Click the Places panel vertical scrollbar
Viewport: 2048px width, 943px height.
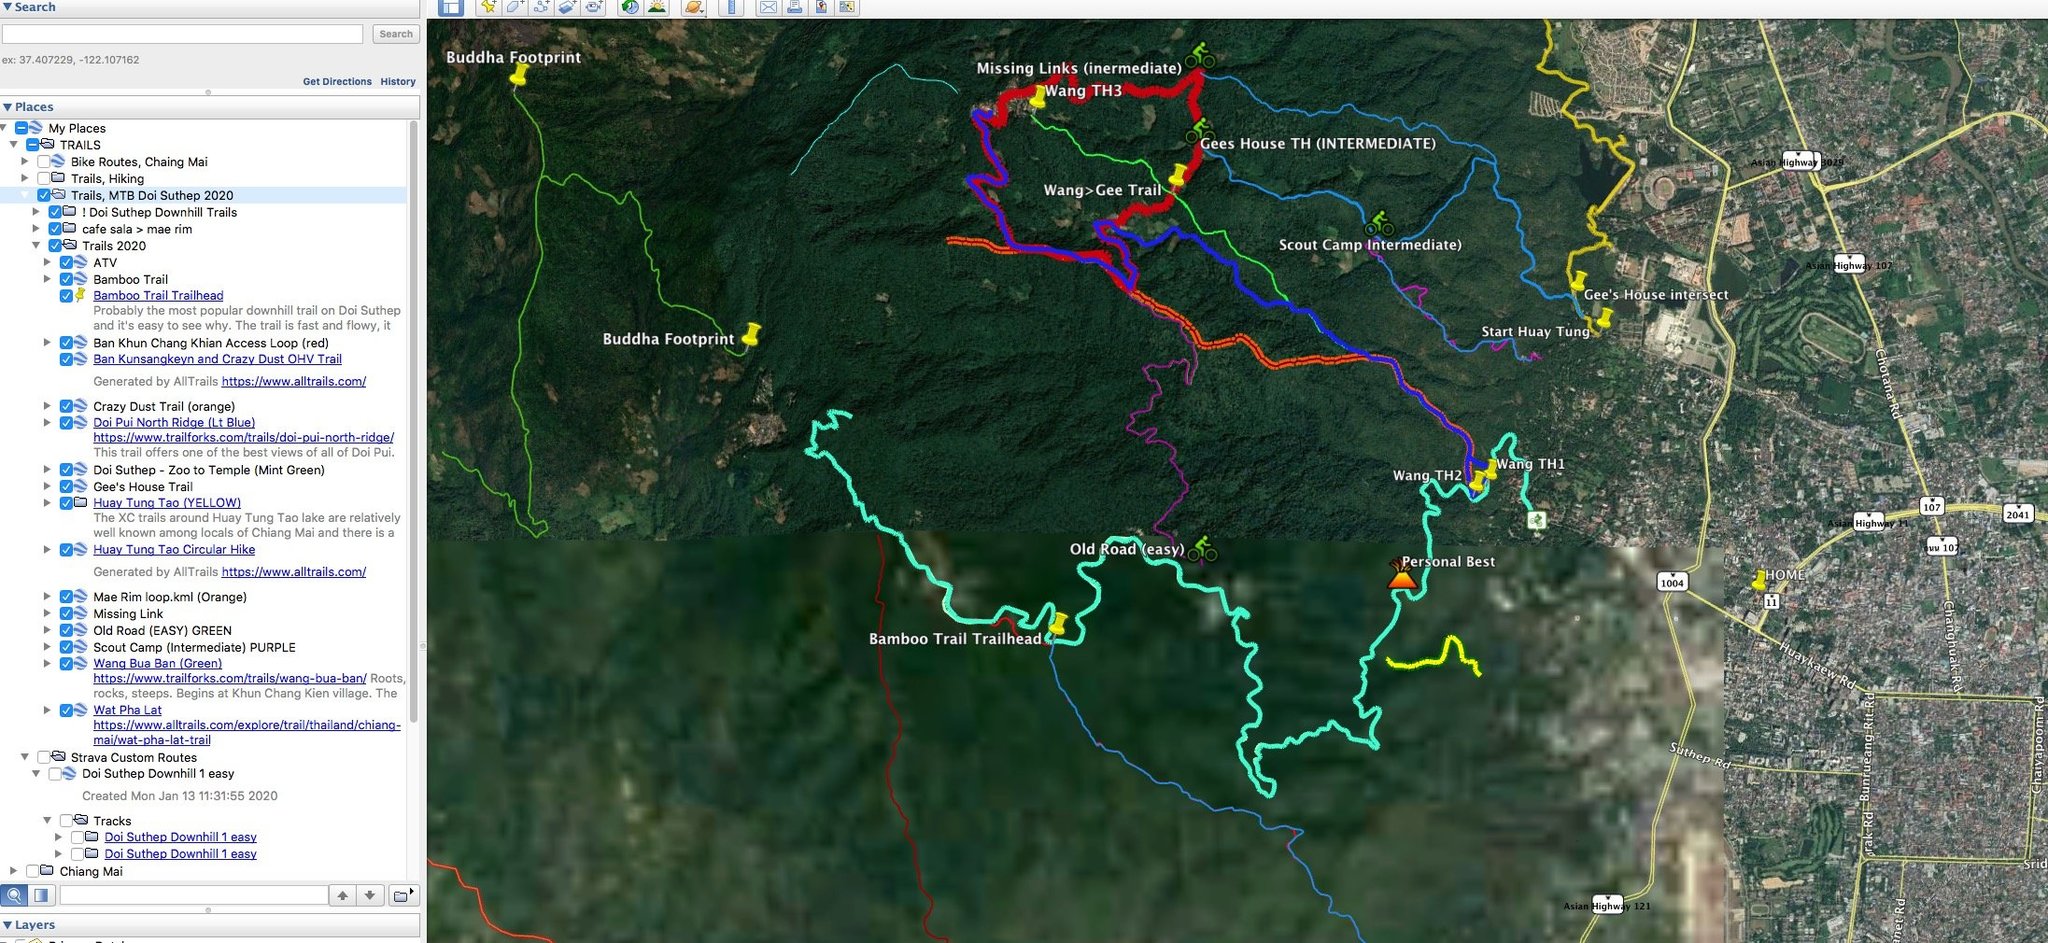414,420
